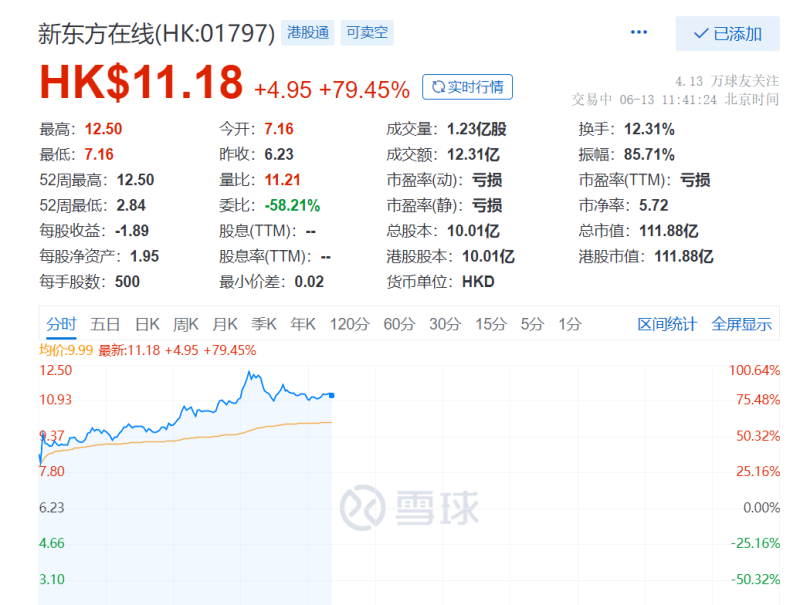Image resolution: width=800 pixels, height=605 pixels.
Task: Refresh quotes via 实时行情 button
Action: (x=467, y=87)
